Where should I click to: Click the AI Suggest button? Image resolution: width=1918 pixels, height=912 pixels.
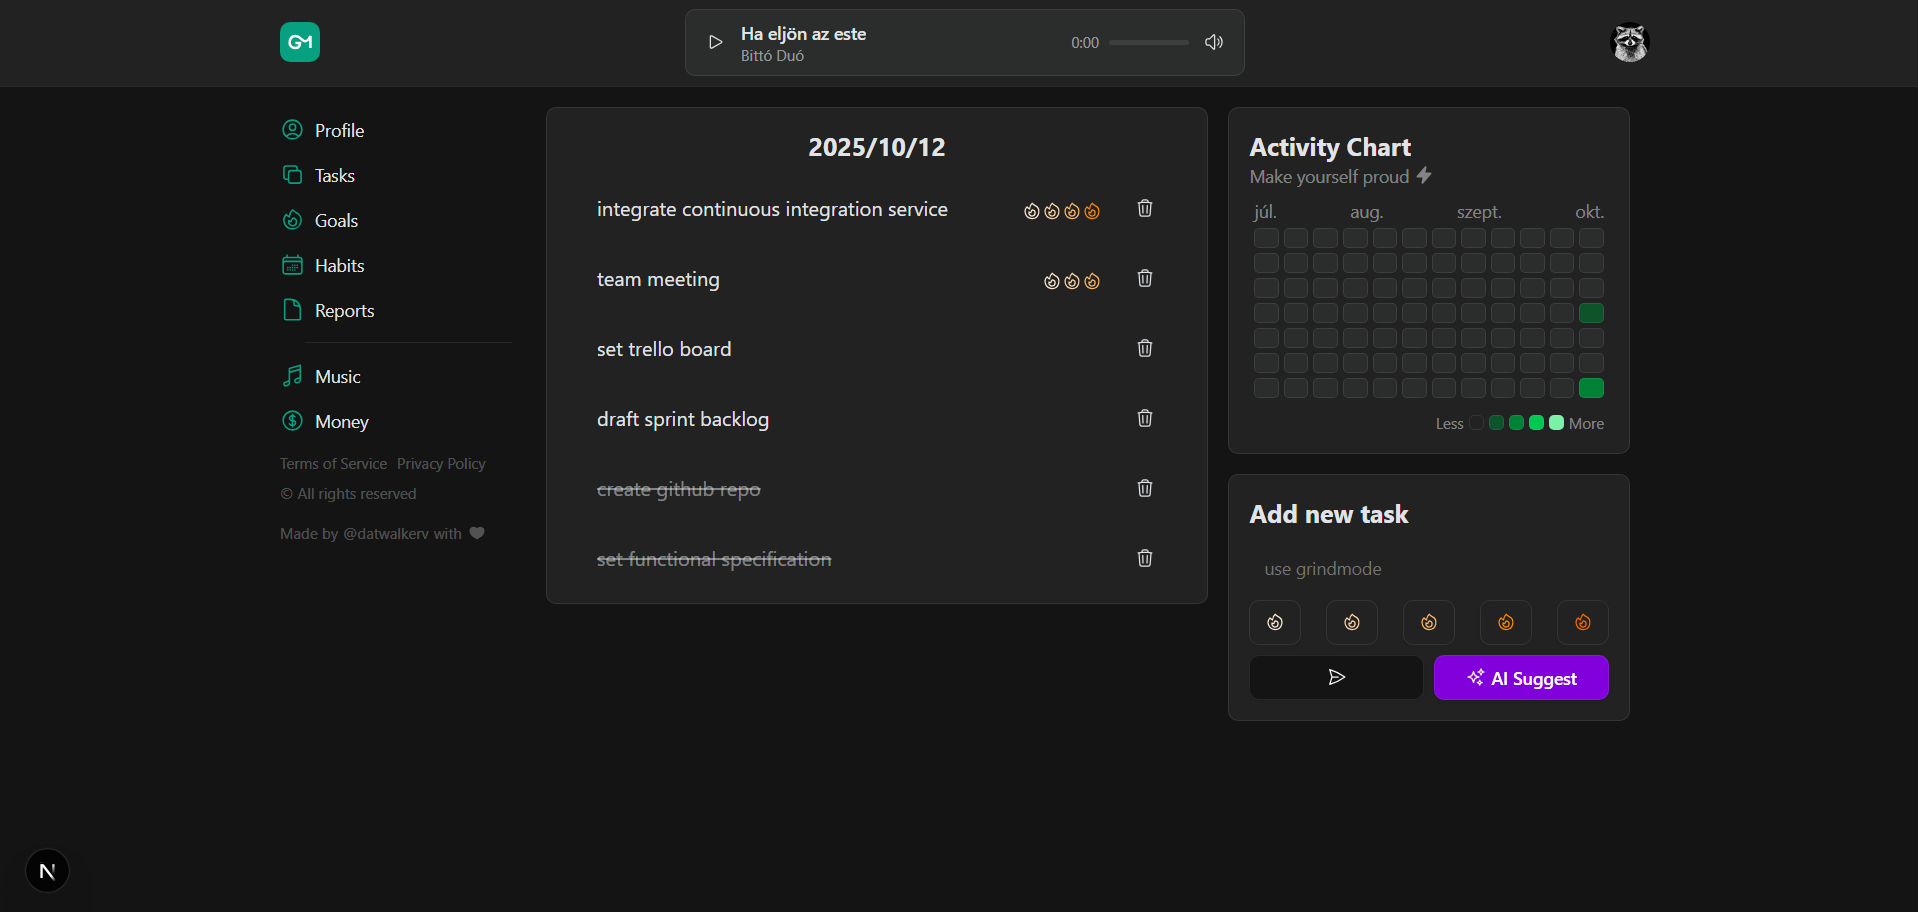[1521, 678]
